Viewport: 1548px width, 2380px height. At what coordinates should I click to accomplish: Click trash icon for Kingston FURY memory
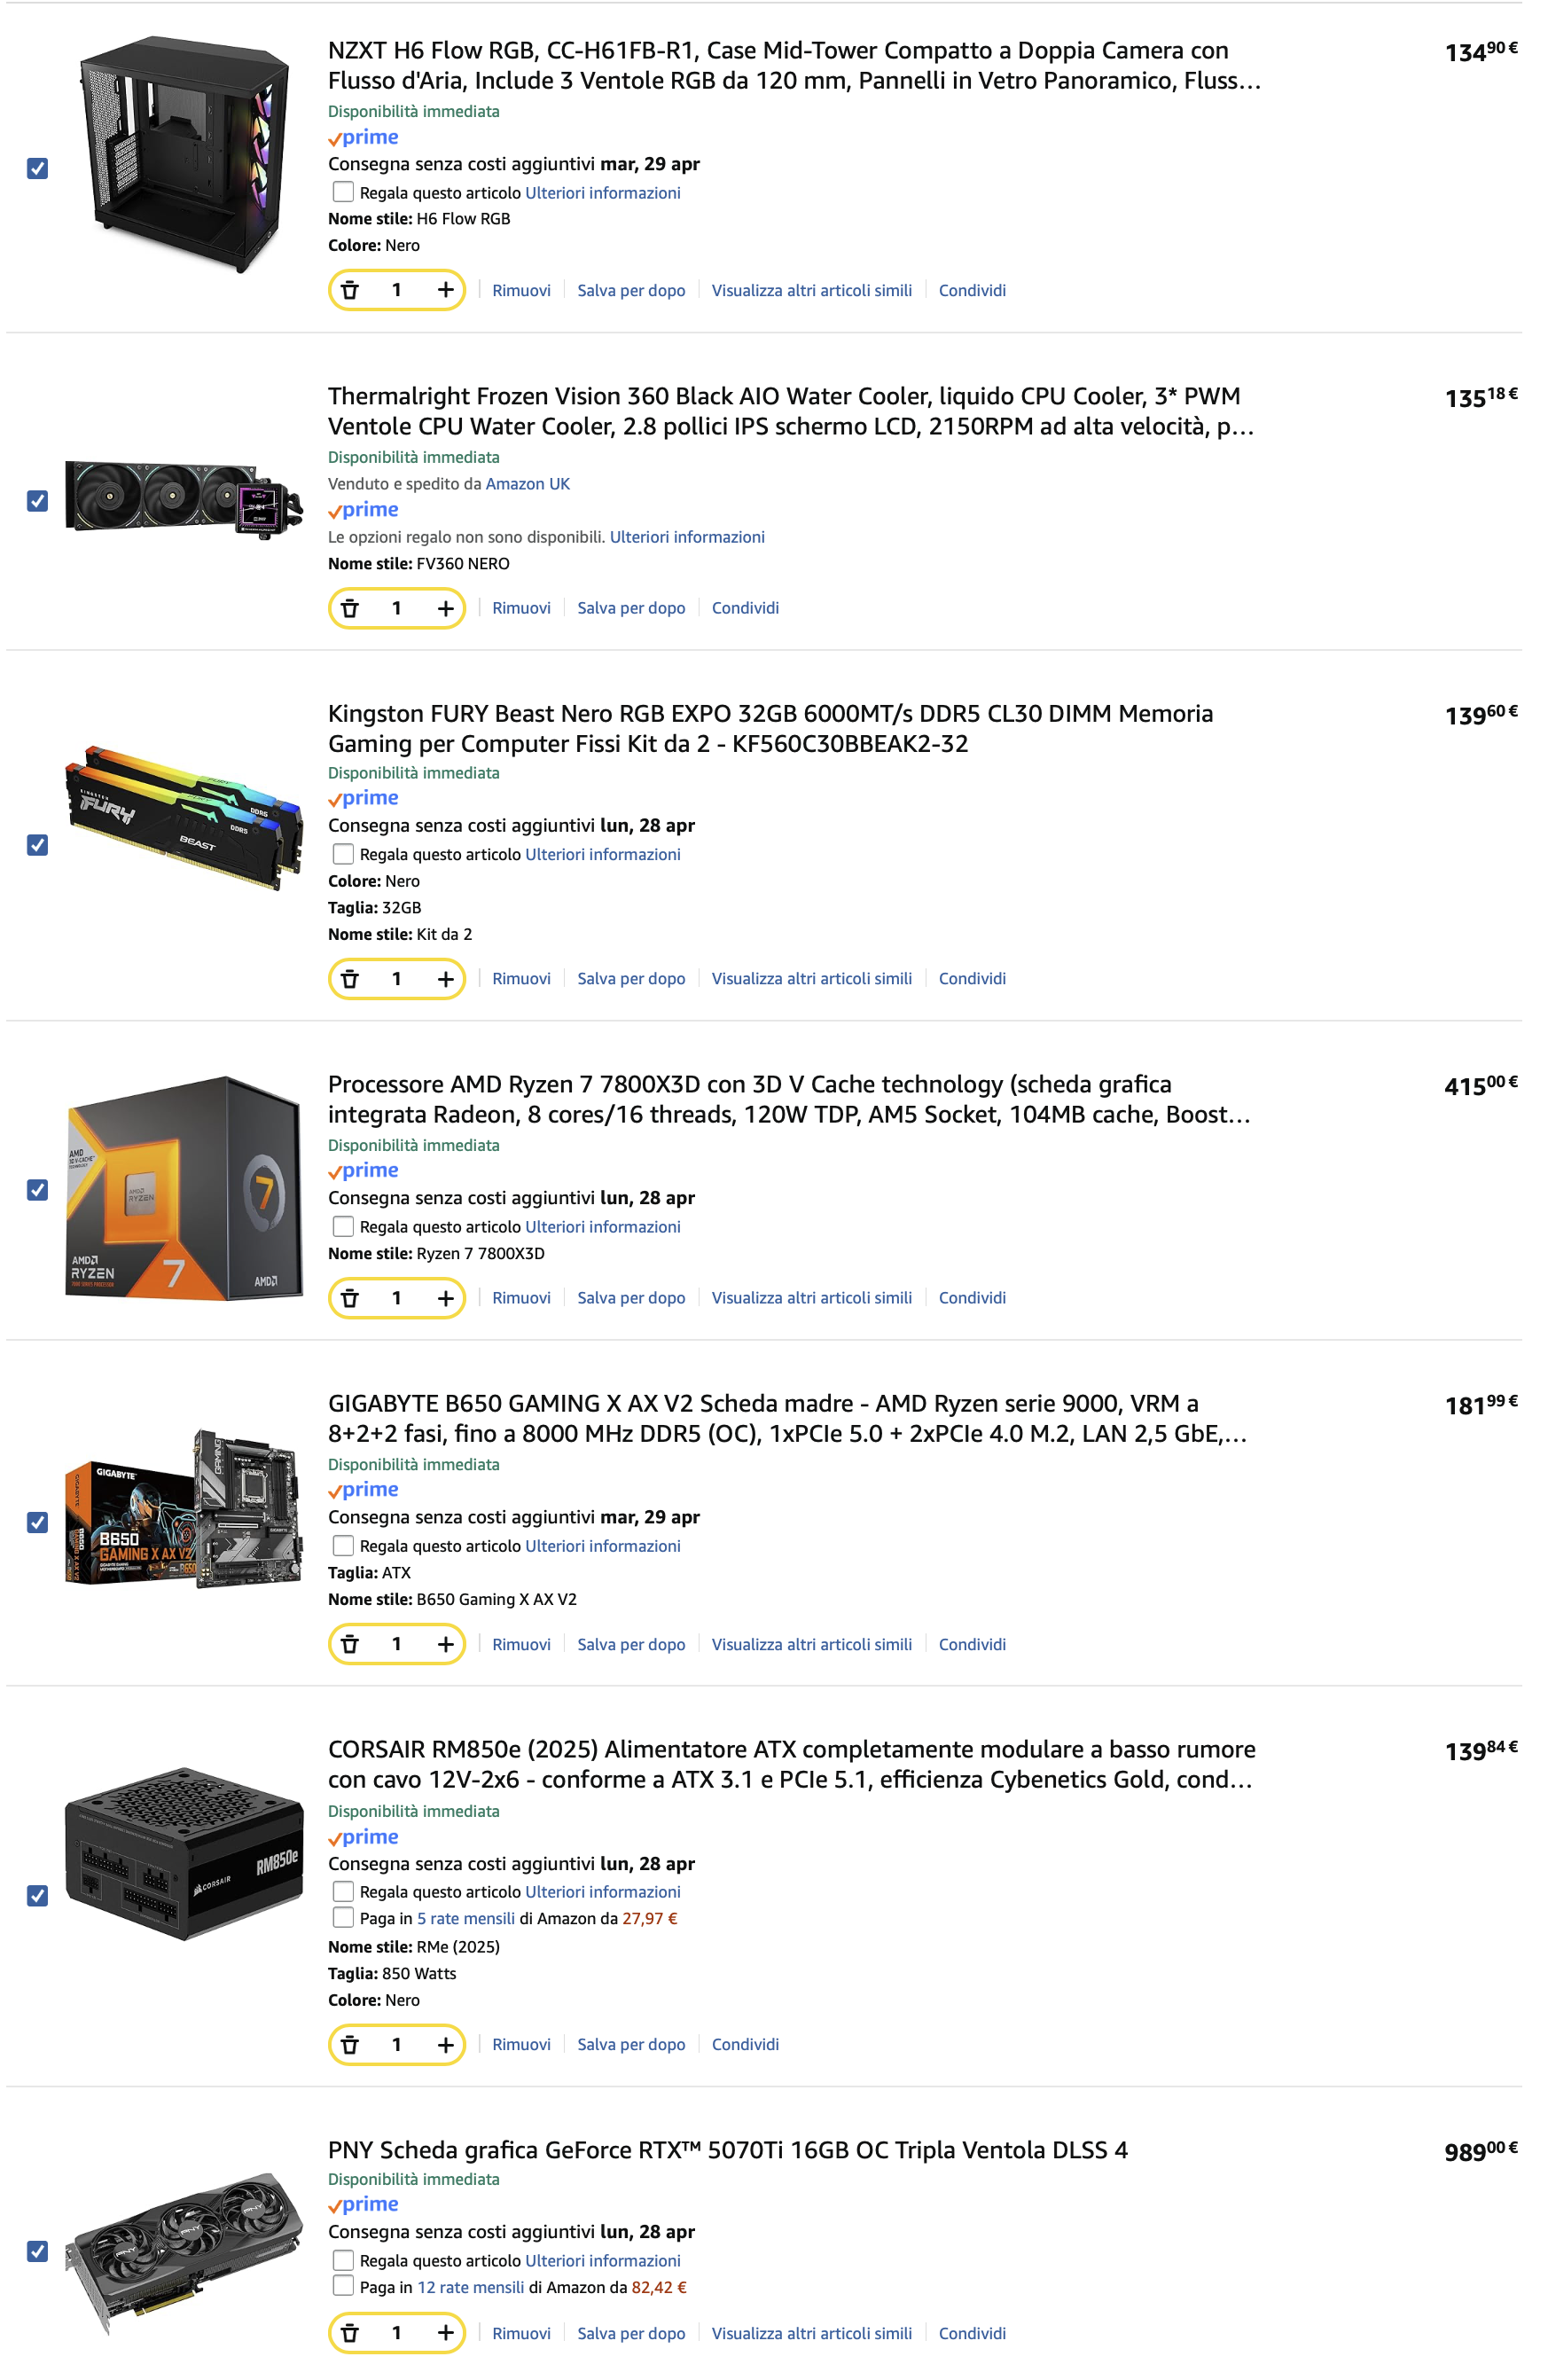(350, 978)
